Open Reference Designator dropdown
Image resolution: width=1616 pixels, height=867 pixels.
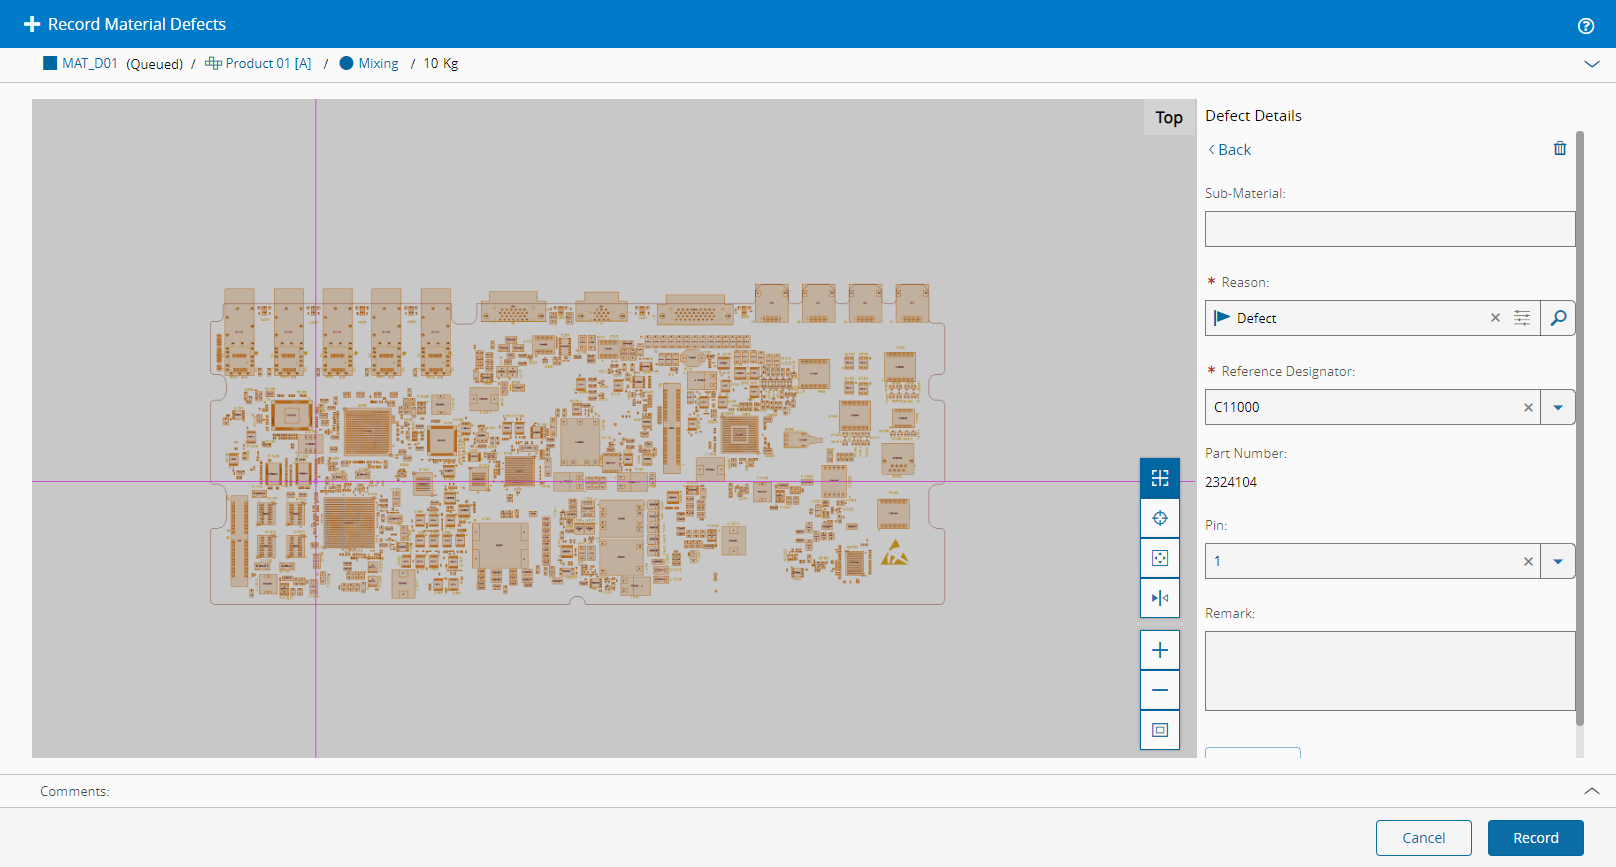[1557, 407]
